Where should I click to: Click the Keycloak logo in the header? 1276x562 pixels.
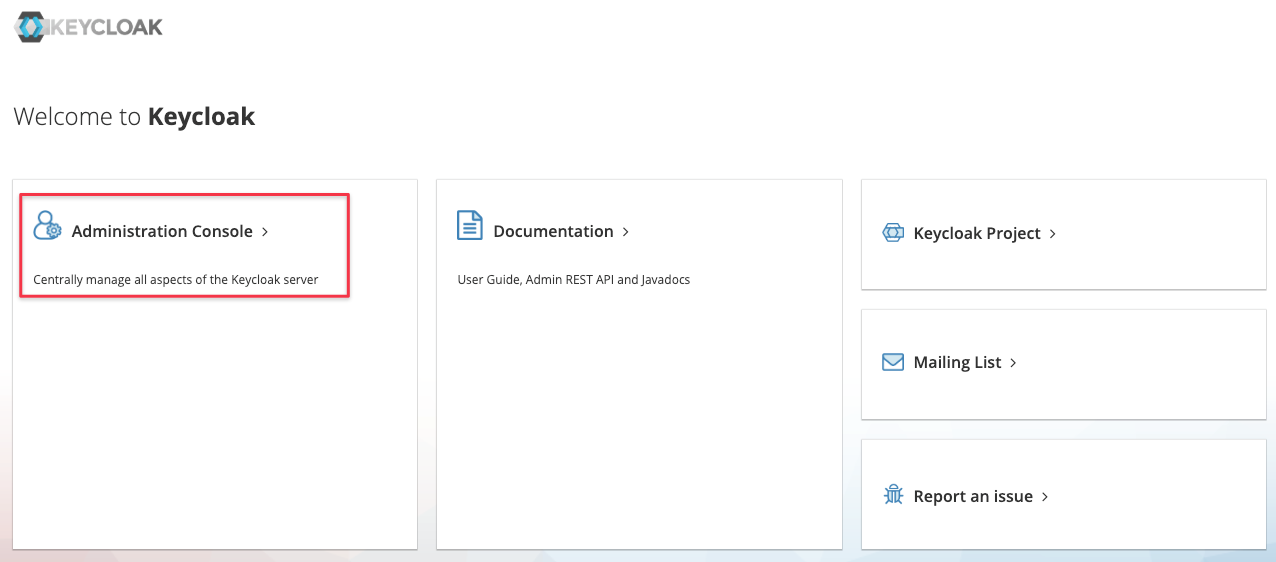88,27
